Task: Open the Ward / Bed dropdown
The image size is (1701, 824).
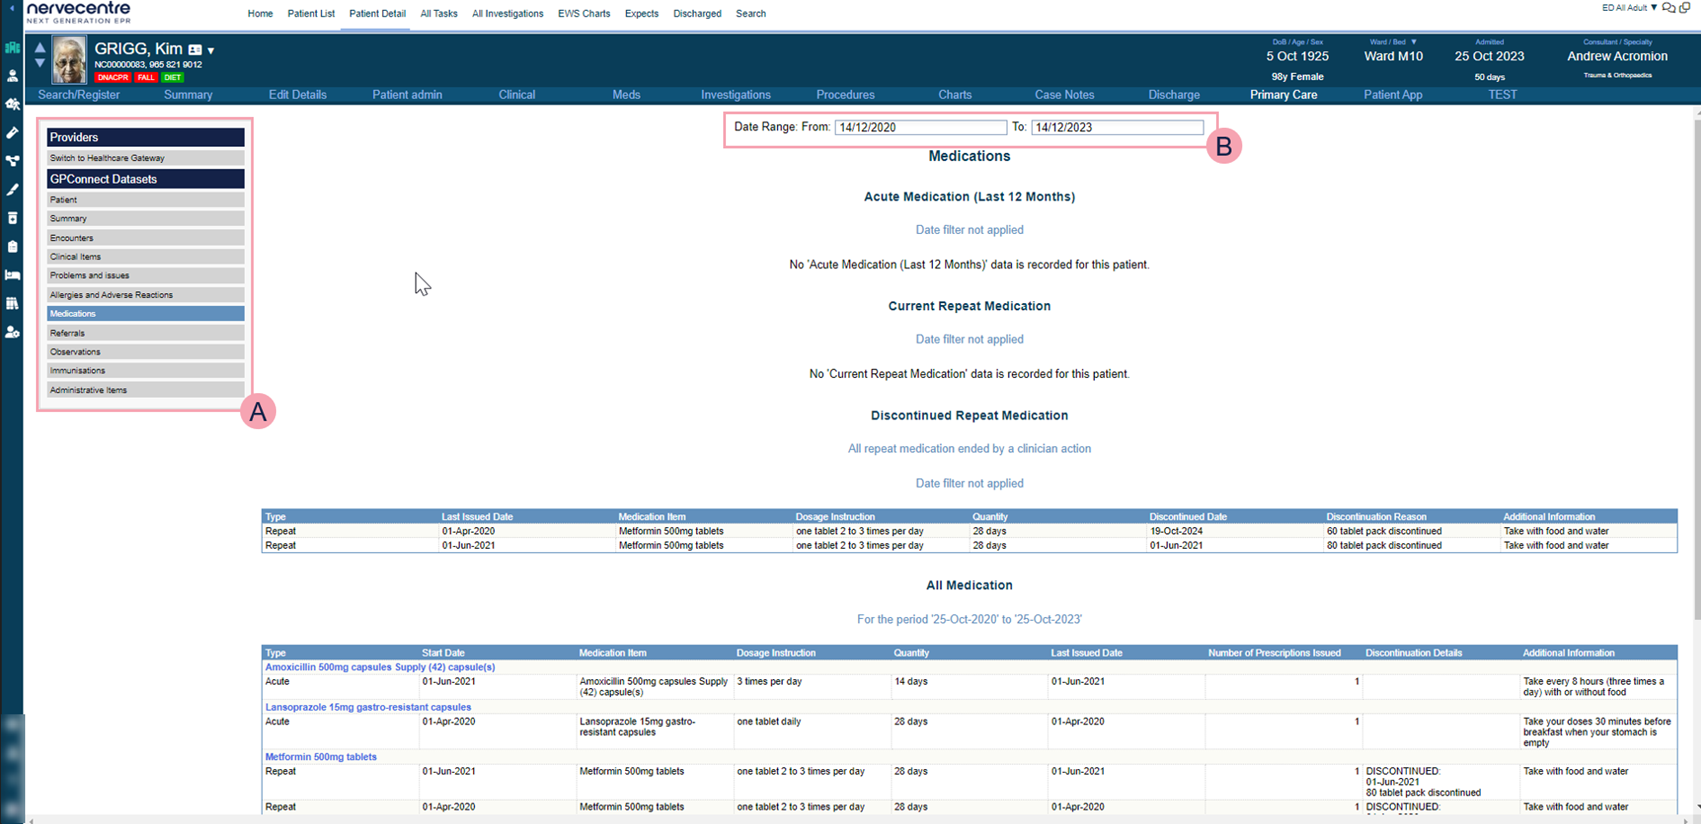Action: pyautogui.click(x=1413, y=42)
